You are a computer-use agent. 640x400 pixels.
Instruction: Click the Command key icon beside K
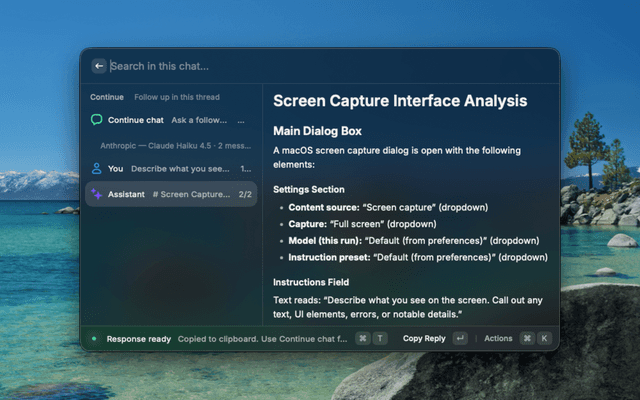click(x=527, y=338)
